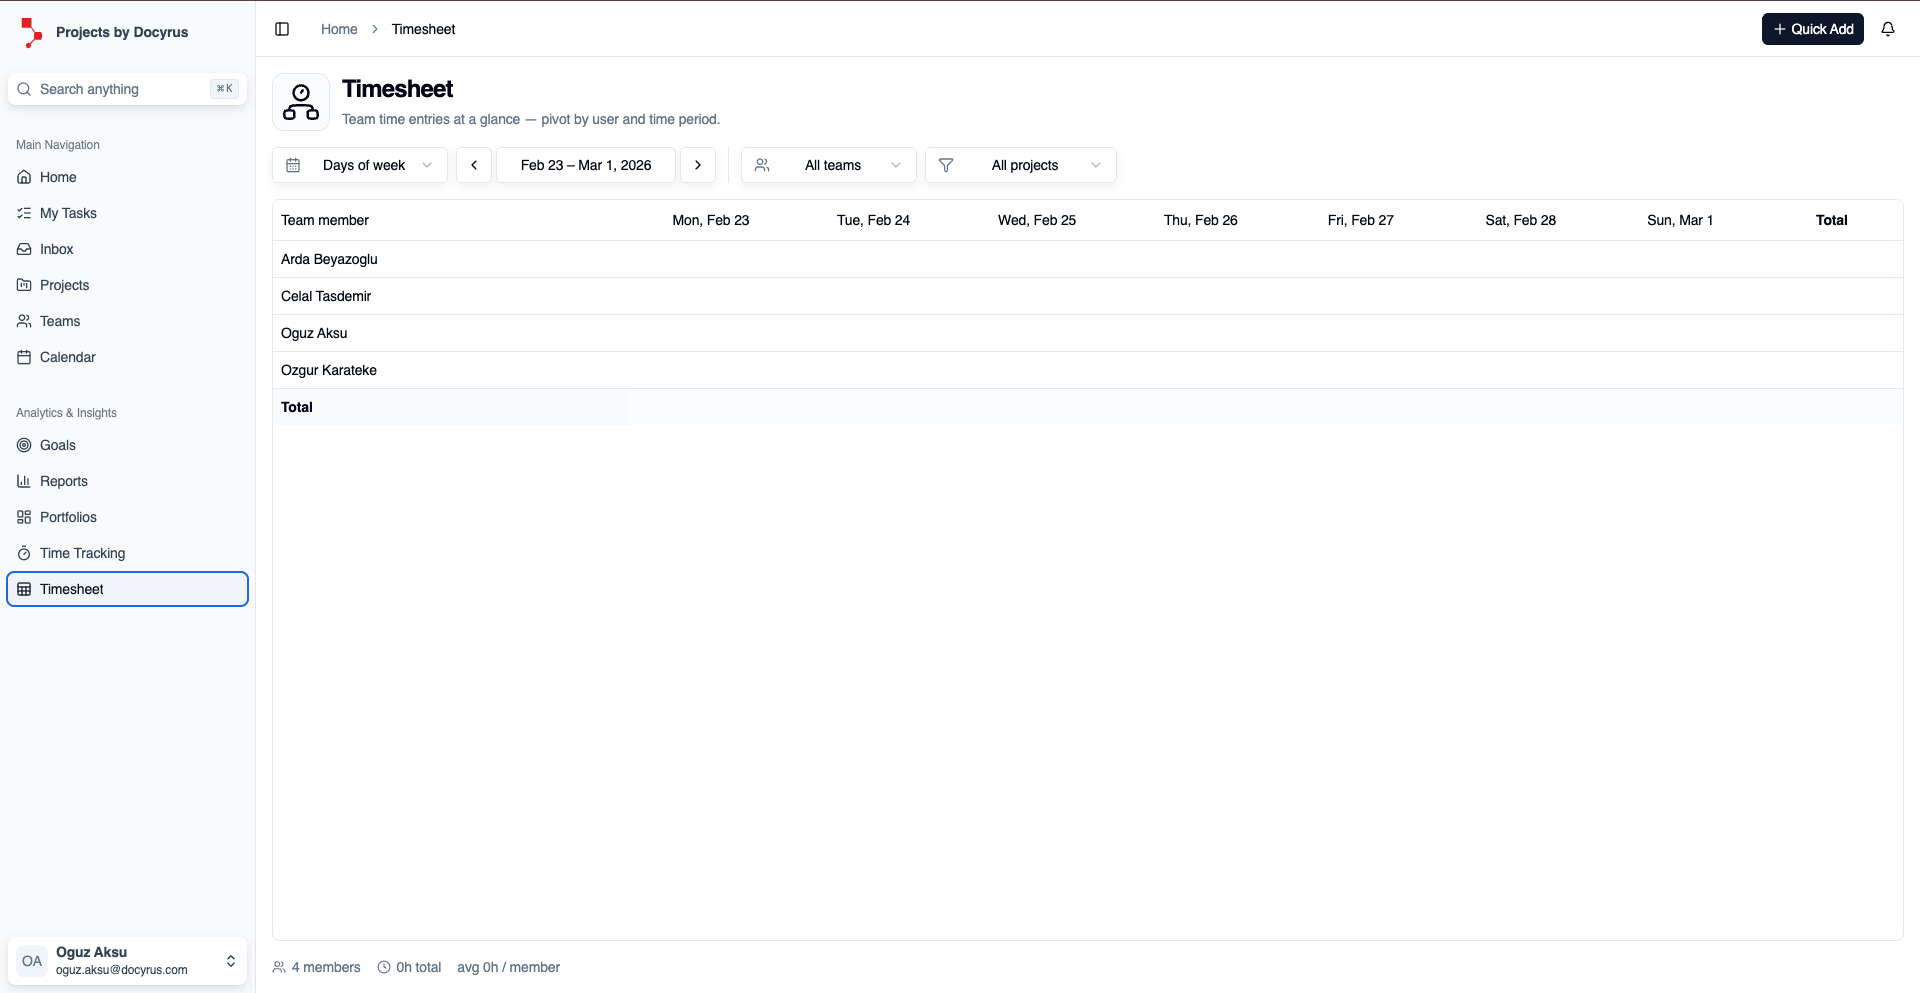
Task: Go to the previous week with the left arrow
Action: (x=473, y=165)
